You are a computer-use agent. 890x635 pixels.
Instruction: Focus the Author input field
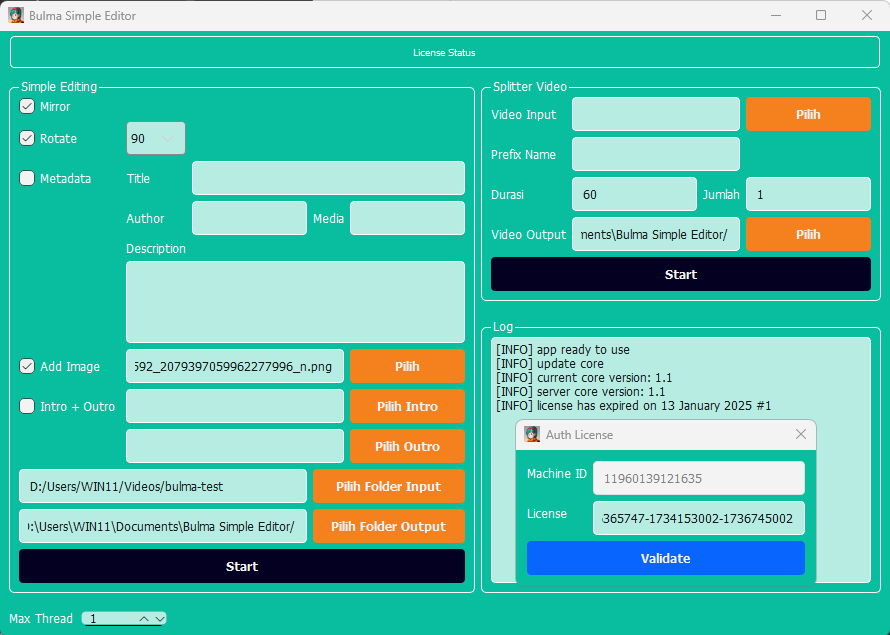pos(249,218)
